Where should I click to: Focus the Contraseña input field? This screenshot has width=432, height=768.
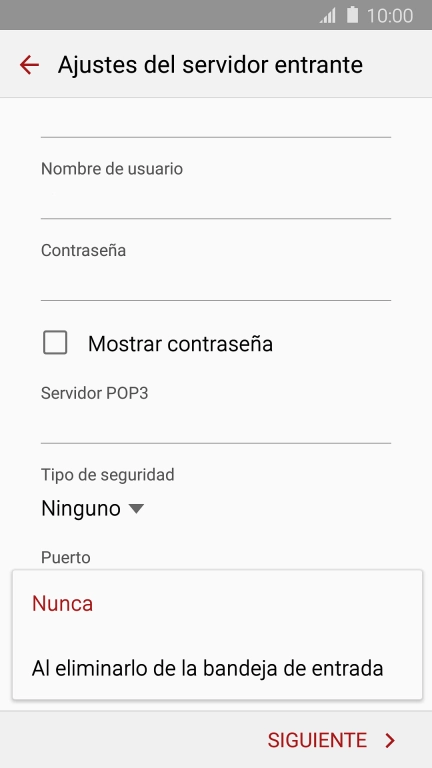pyautogui.click(x=216, y=281)
